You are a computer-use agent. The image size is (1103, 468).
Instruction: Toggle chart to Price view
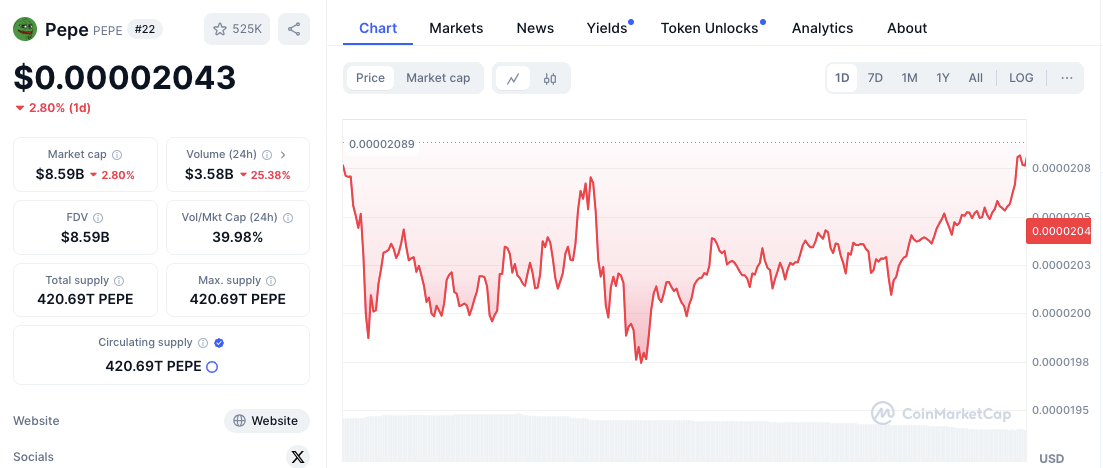pyautogui.click(x=370, y=78)
